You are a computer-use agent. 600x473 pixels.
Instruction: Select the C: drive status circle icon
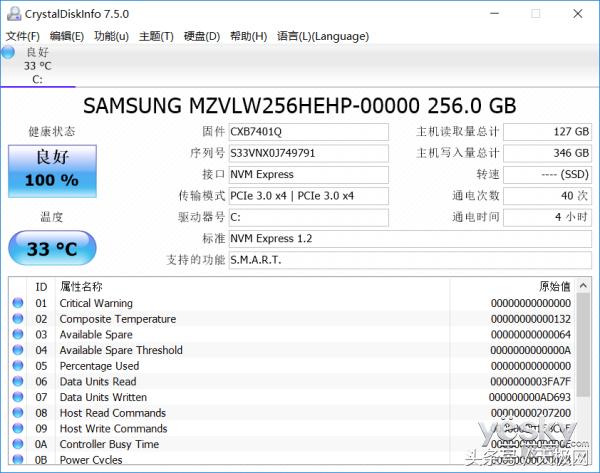coord(8,52)
